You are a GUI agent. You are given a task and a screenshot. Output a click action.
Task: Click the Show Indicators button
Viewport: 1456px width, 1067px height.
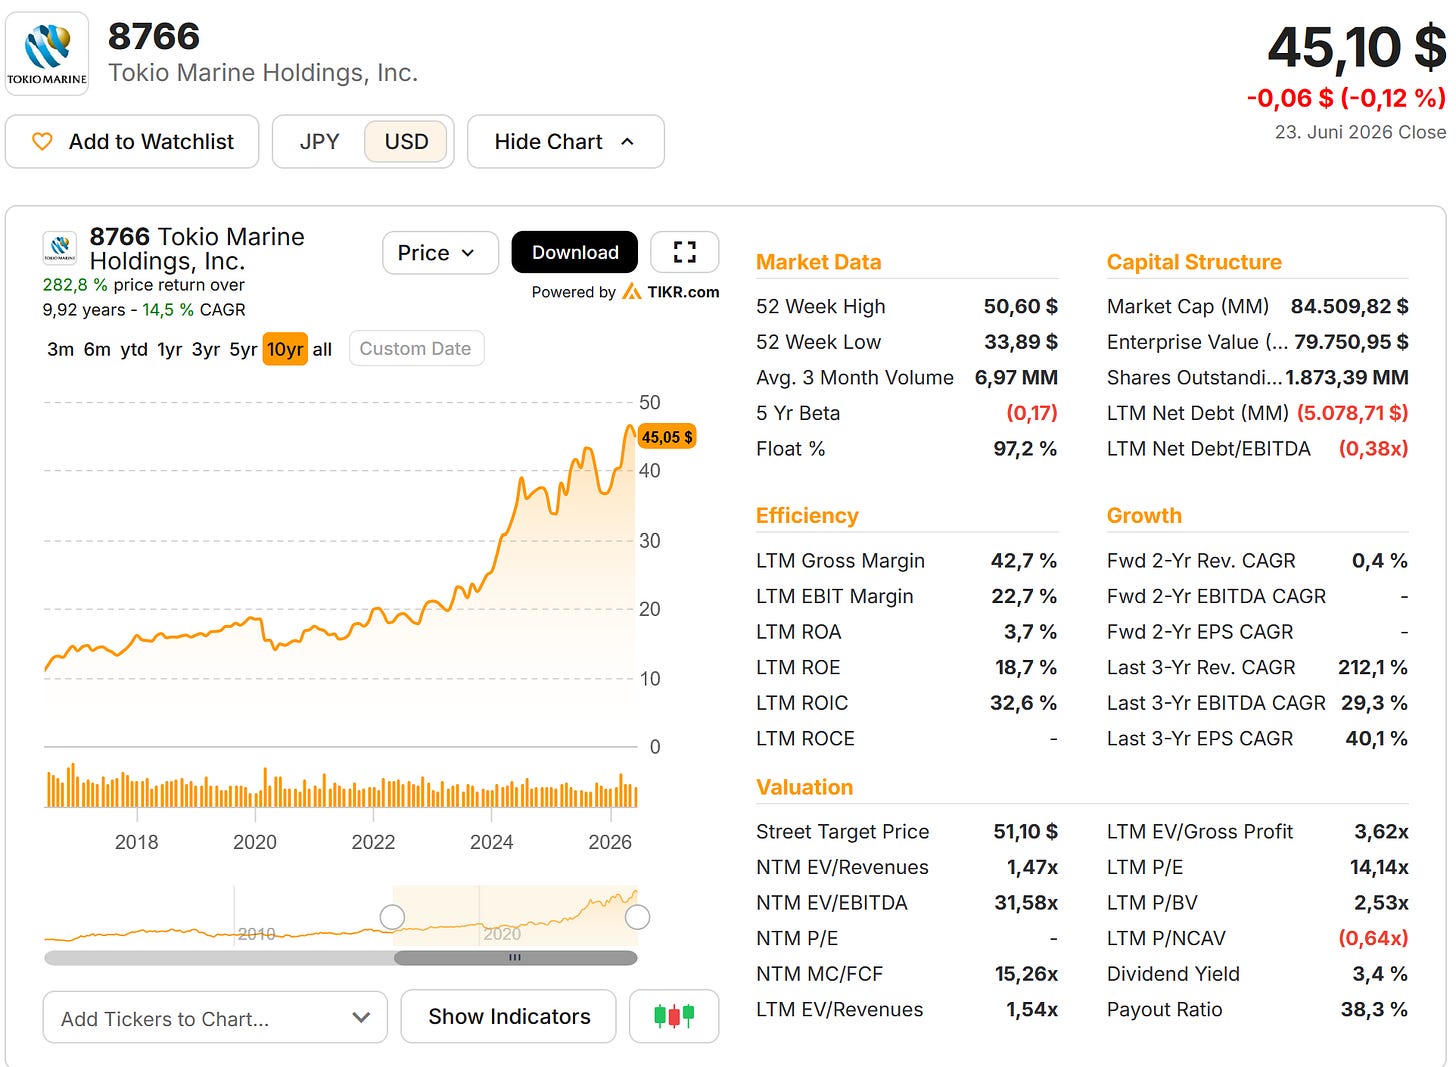click(509, 1016)
